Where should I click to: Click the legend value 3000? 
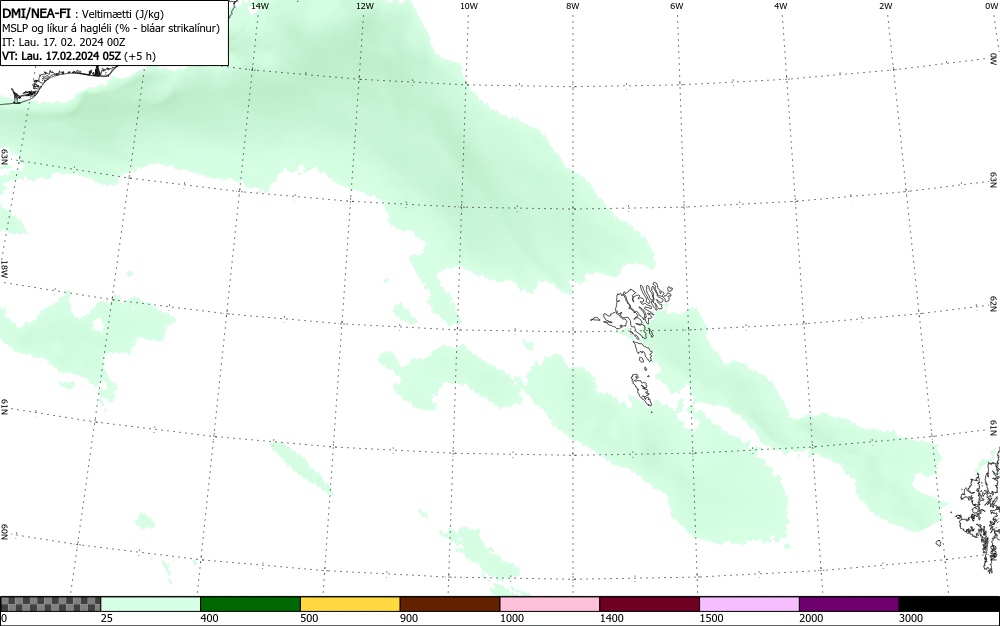[x=911, y=618]
